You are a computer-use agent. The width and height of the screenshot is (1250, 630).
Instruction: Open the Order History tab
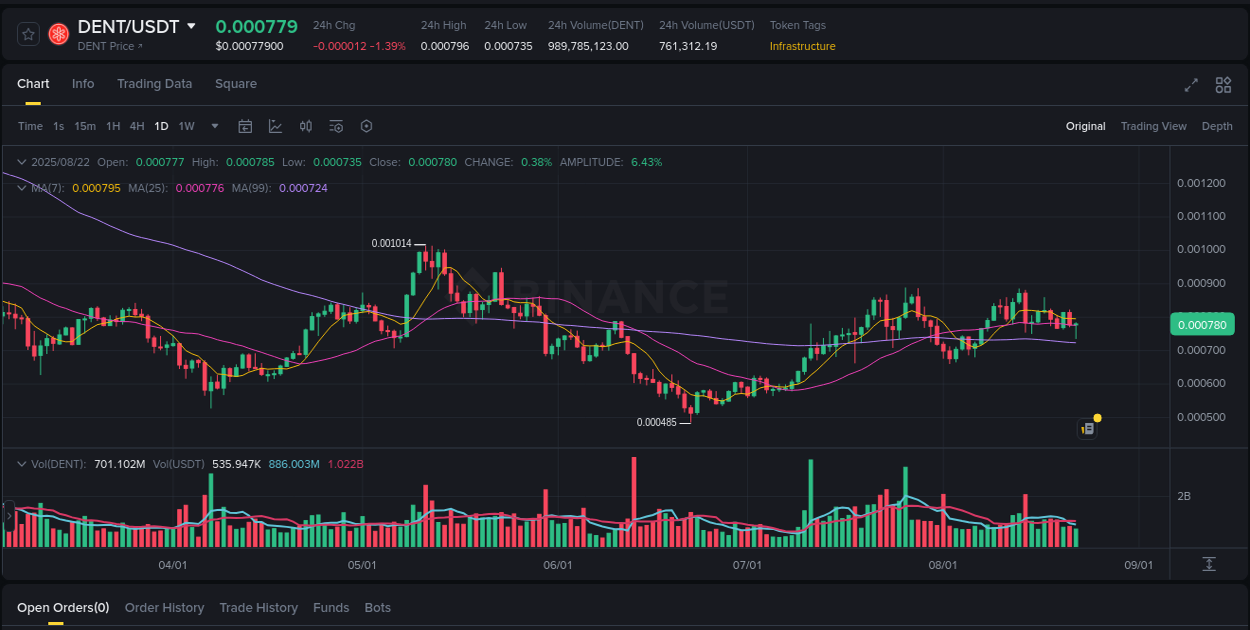tap(164, 607)
